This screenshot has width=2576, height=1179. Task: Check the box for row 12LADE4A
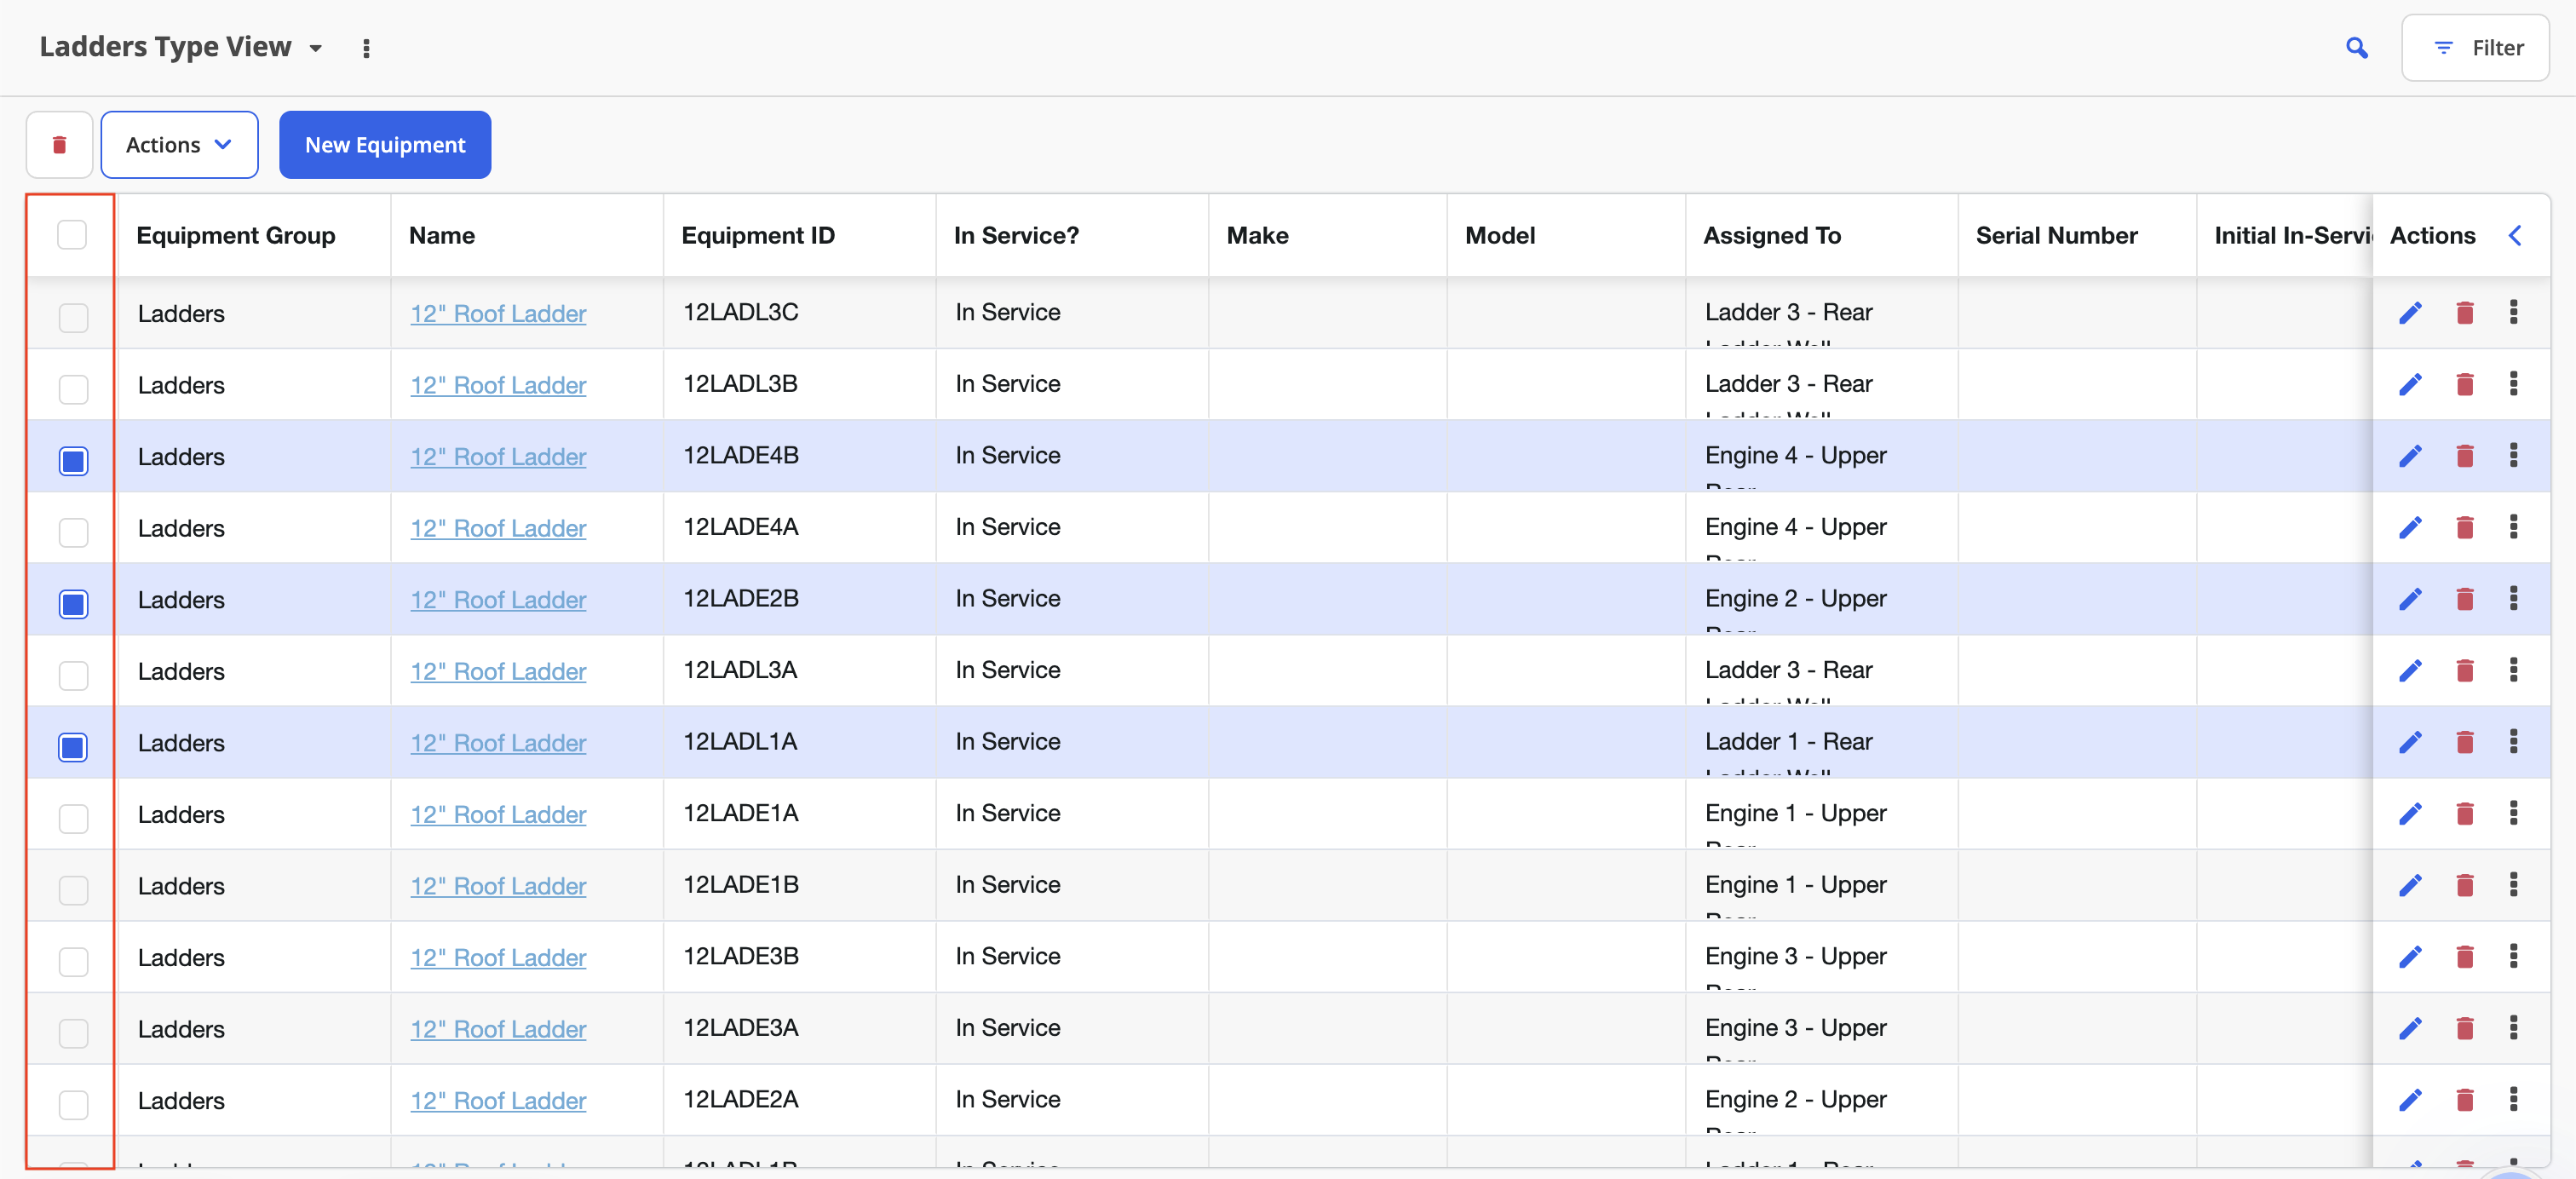pyautogui.click(x=73, y=532)
